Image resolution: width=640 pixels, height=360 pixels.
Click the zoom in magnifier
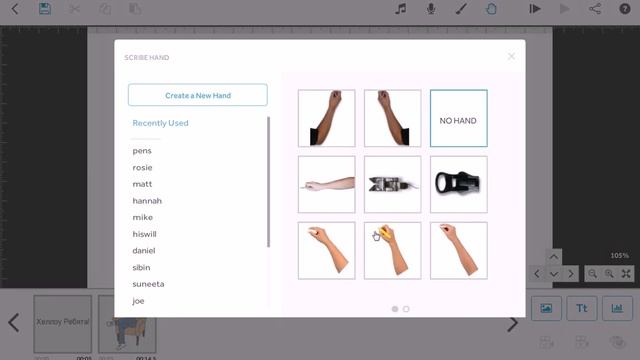coord(609,274)
